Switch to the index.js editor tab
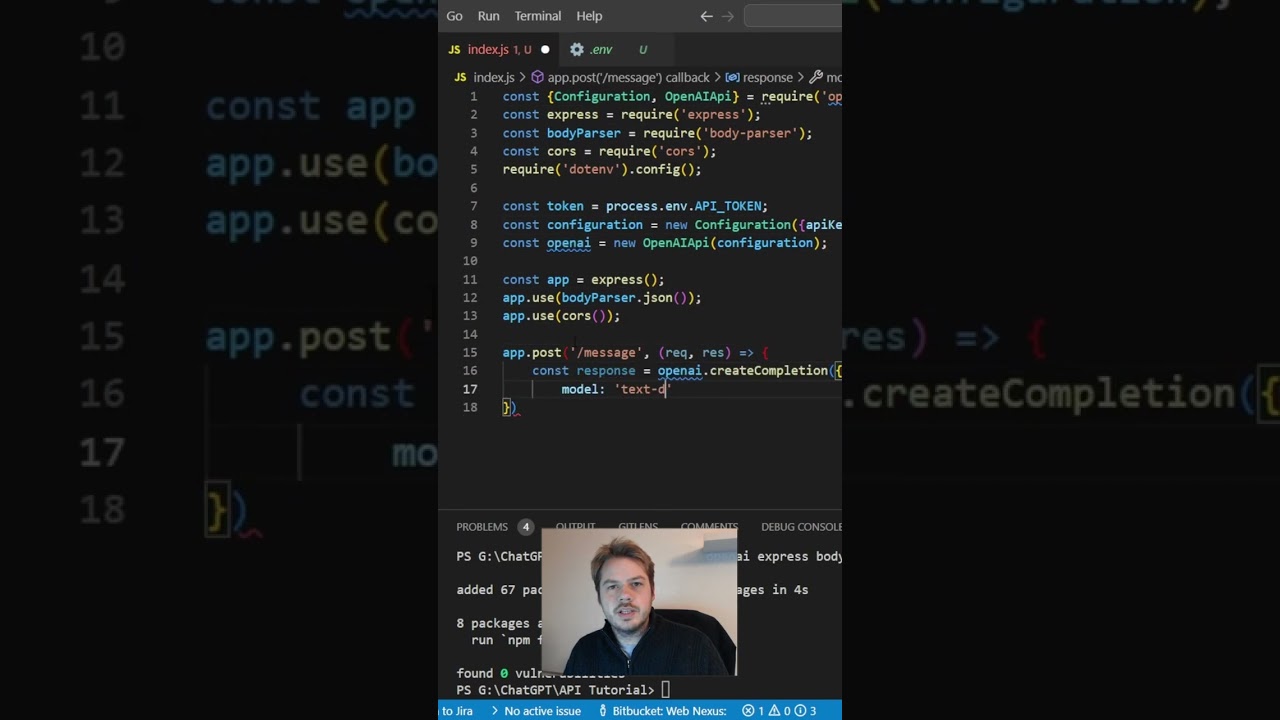1280x720 pixels. click(499, 49)
